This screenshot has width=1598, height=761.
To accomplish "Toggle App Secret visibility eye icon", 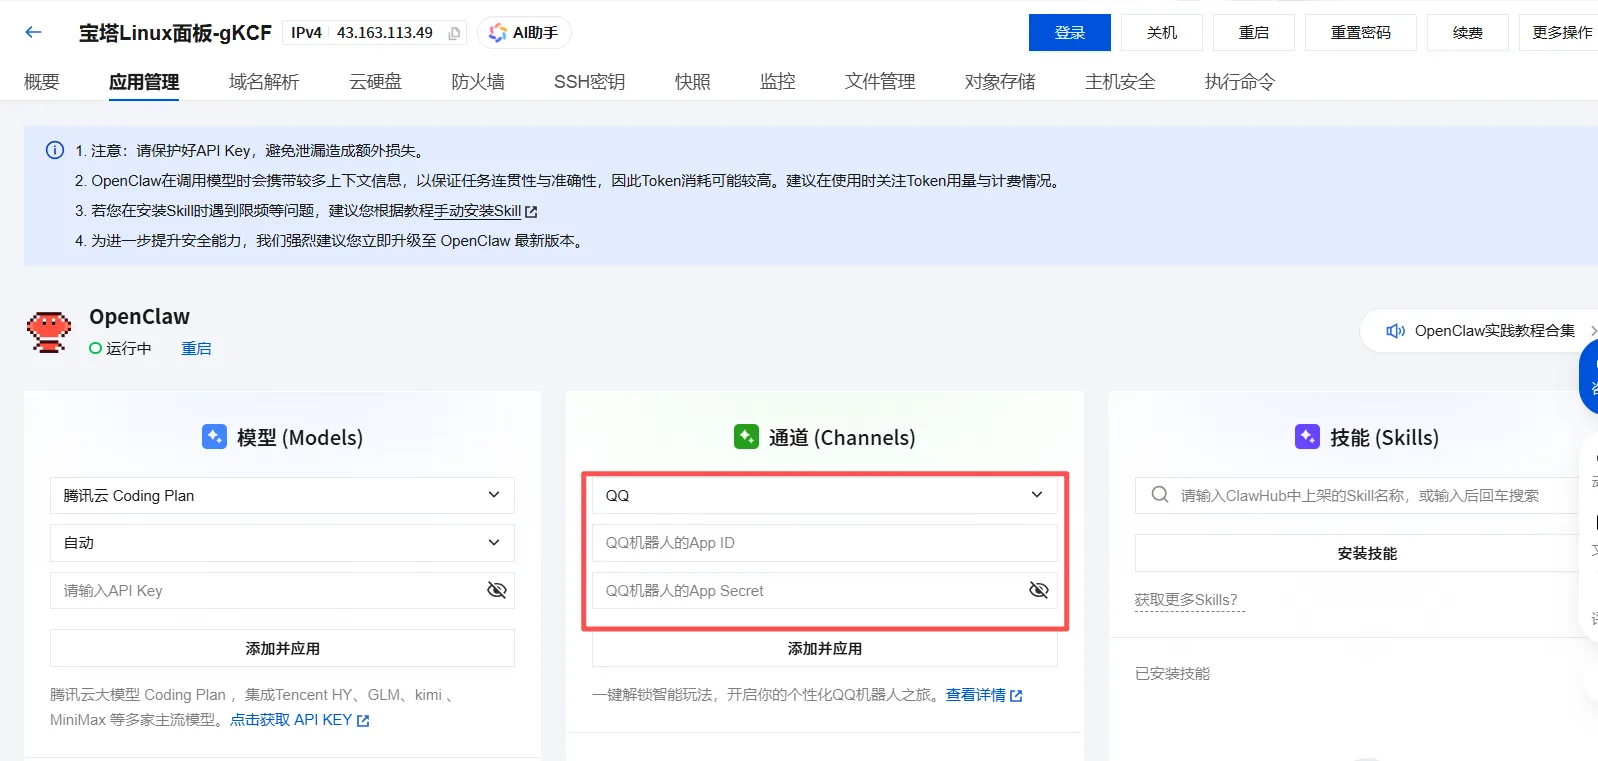I will click(x=1039, y=590).
